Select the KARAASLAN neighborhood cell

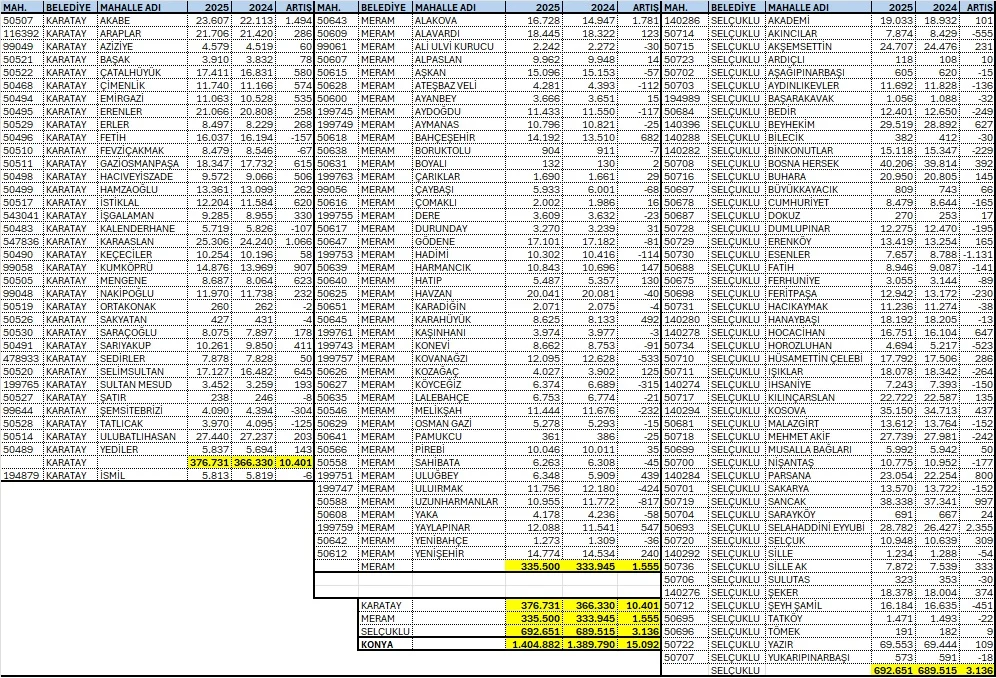pos(127,241)
